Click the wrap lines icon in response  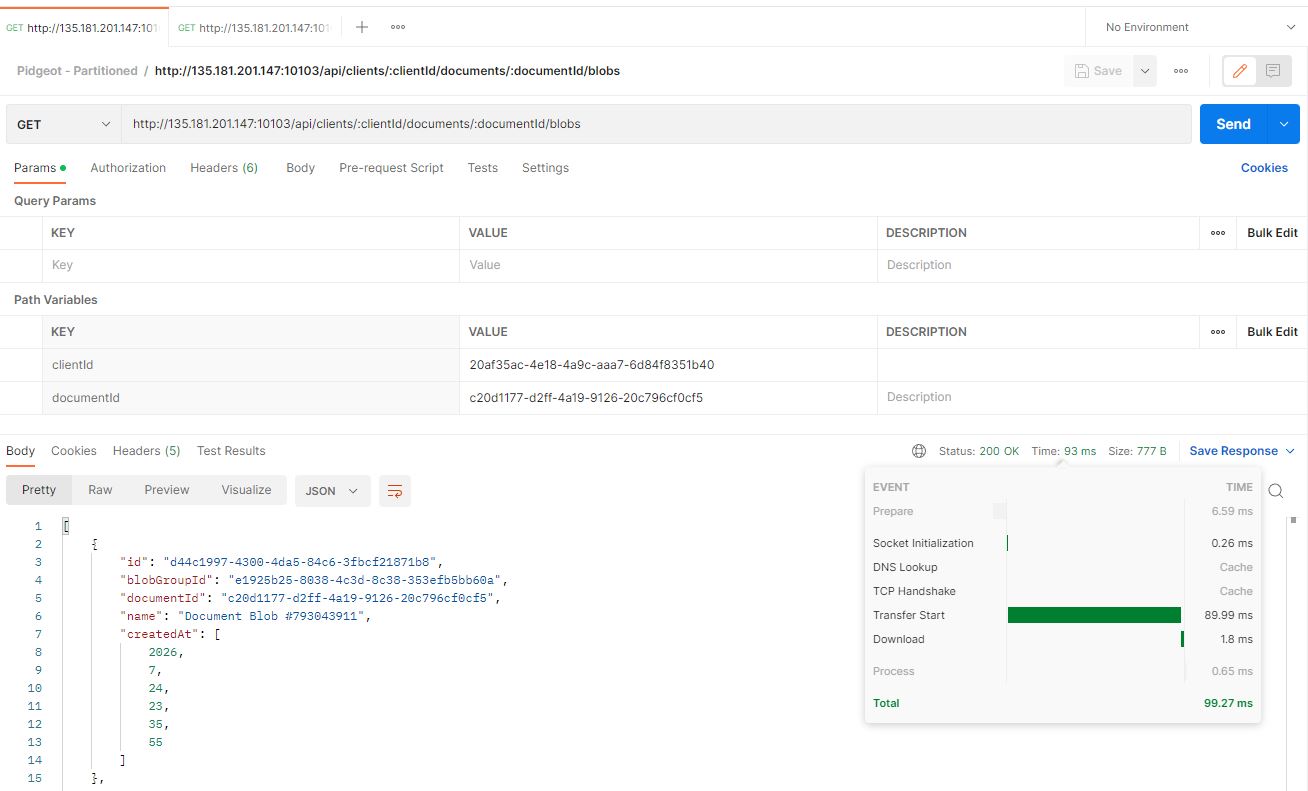(x=395, y=491)
